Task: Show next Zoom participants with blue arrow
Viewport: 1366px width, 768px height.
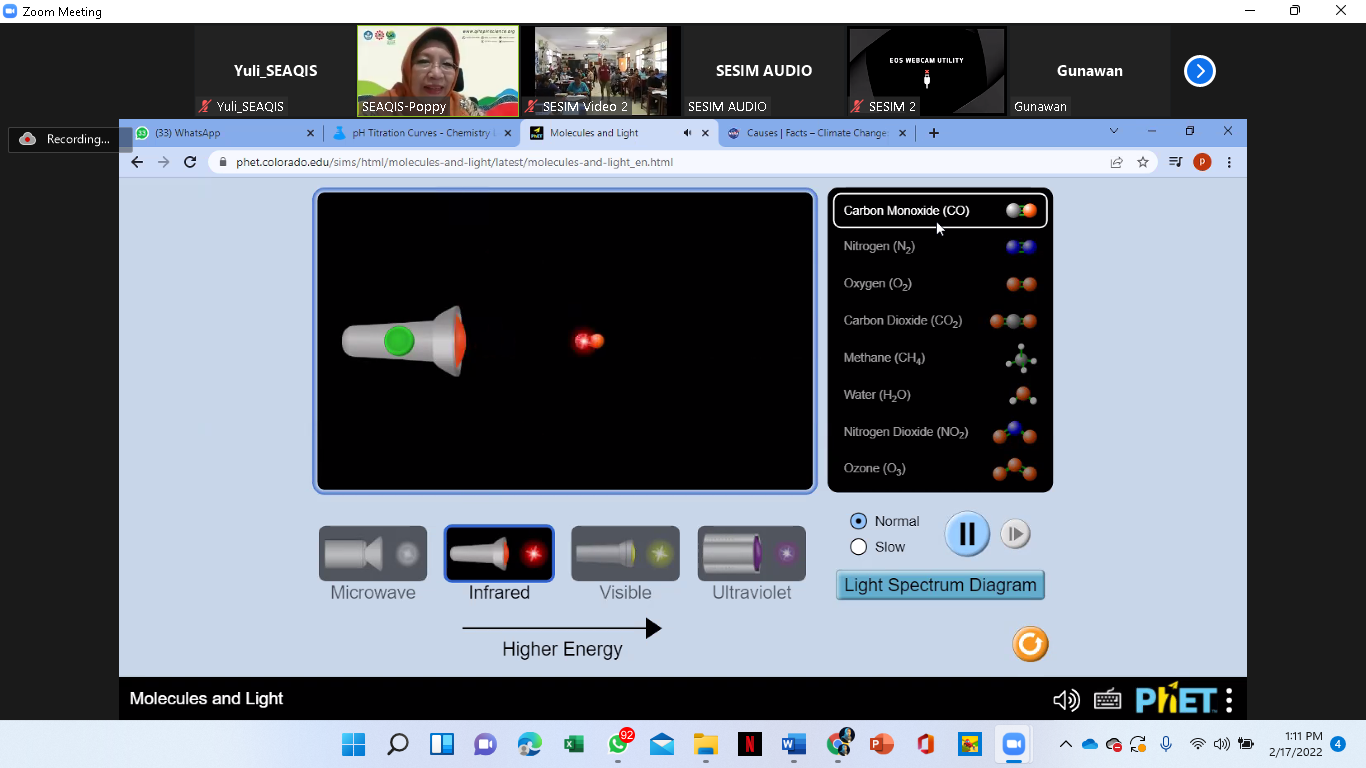Action: tap(1199, 71)
